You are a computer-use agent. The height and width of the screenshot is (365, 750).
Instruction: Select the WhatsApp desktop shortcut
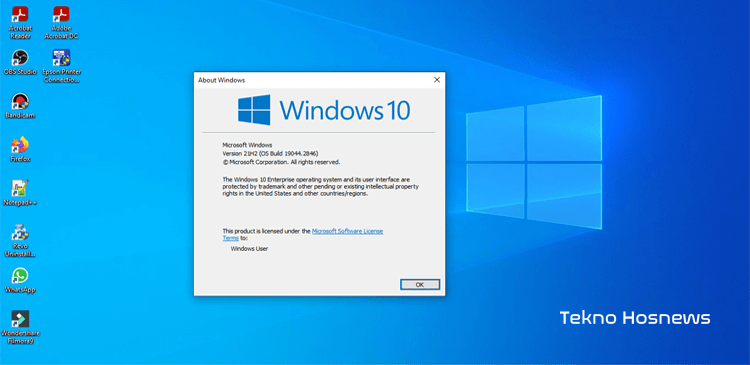click(x=20, y=280)
